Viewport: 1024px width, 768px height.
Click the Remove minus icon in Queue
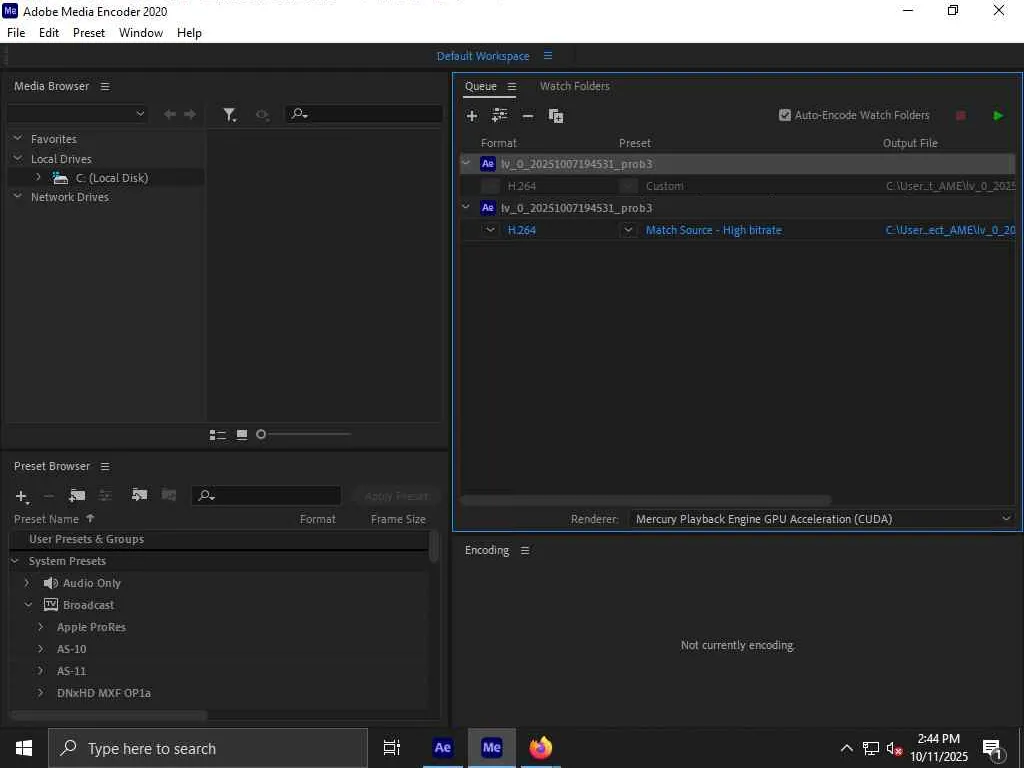528,116
